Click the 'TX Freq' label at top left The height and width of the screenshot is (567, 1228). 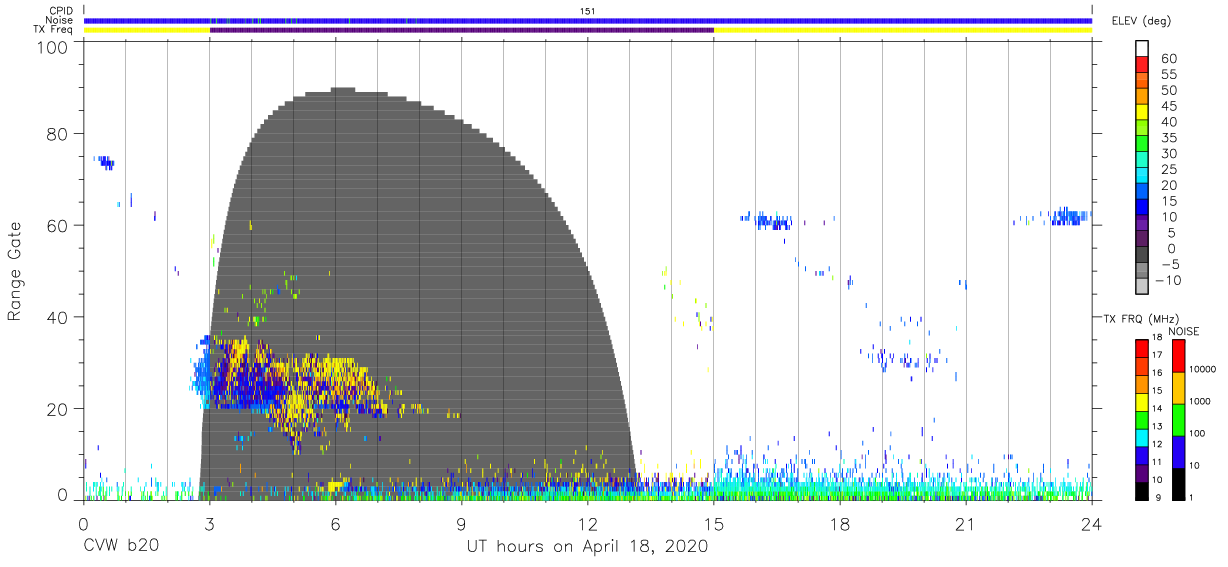[54, 30]
